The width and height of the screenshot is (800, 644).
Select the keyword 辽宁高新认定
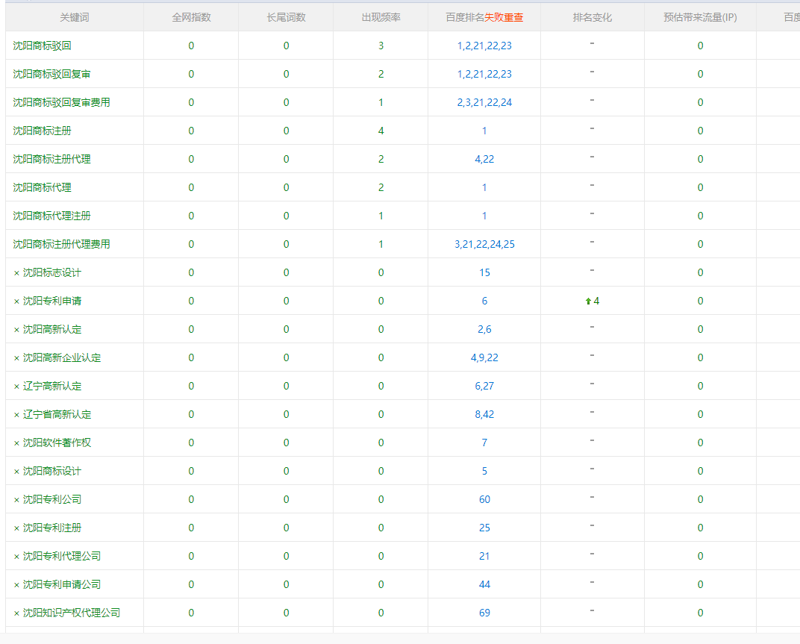click(x=52, y=386)
